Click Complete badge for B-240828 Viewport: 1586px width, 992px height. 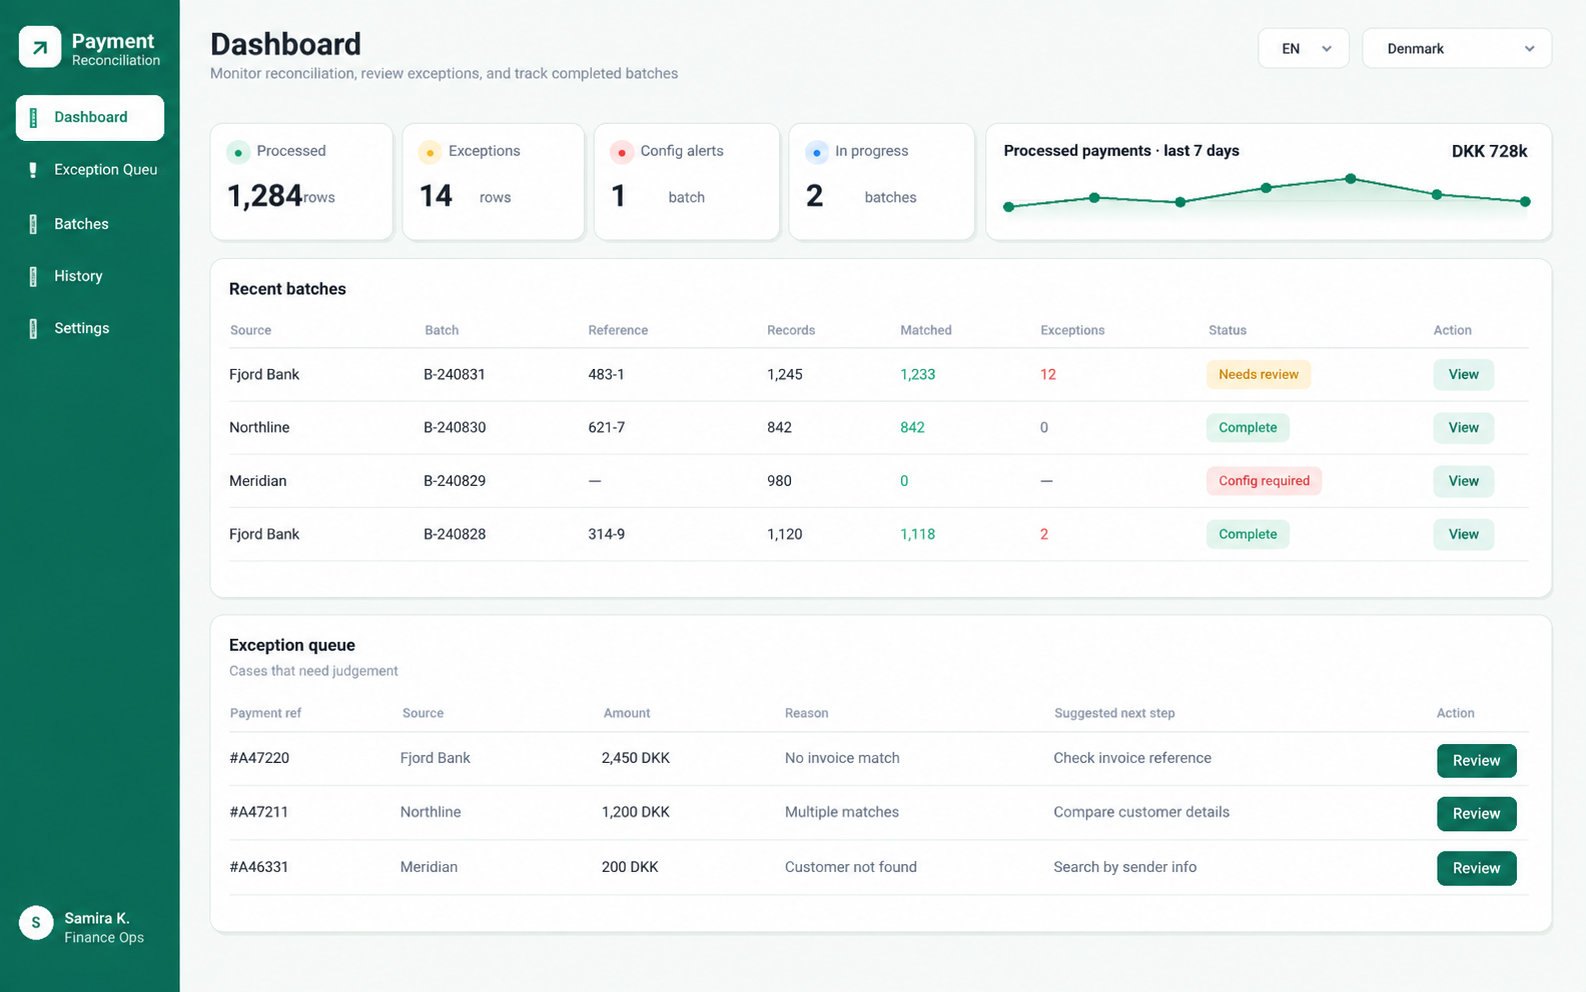pos(1247,534)
